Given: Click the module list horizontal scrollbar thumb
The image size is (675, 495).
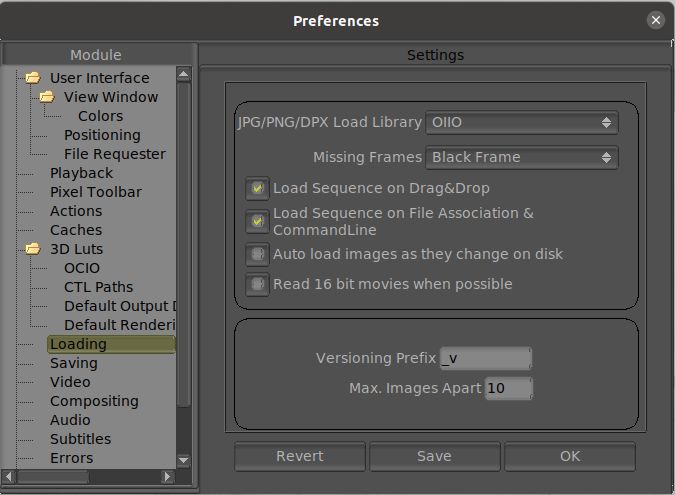Looking at the screenshot, I should tap(53, 476).
